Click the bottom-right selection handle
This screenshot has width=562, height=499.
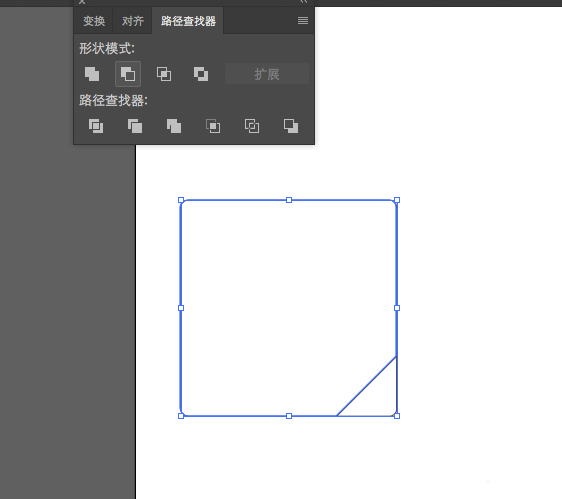coord(397,416)
